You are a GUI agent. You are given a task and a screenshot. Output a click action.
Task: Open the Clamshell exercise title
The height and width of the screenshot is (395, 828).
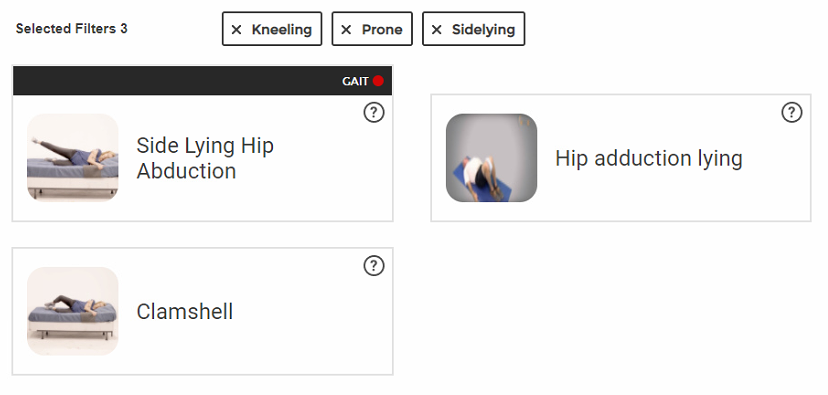(184, 312)
